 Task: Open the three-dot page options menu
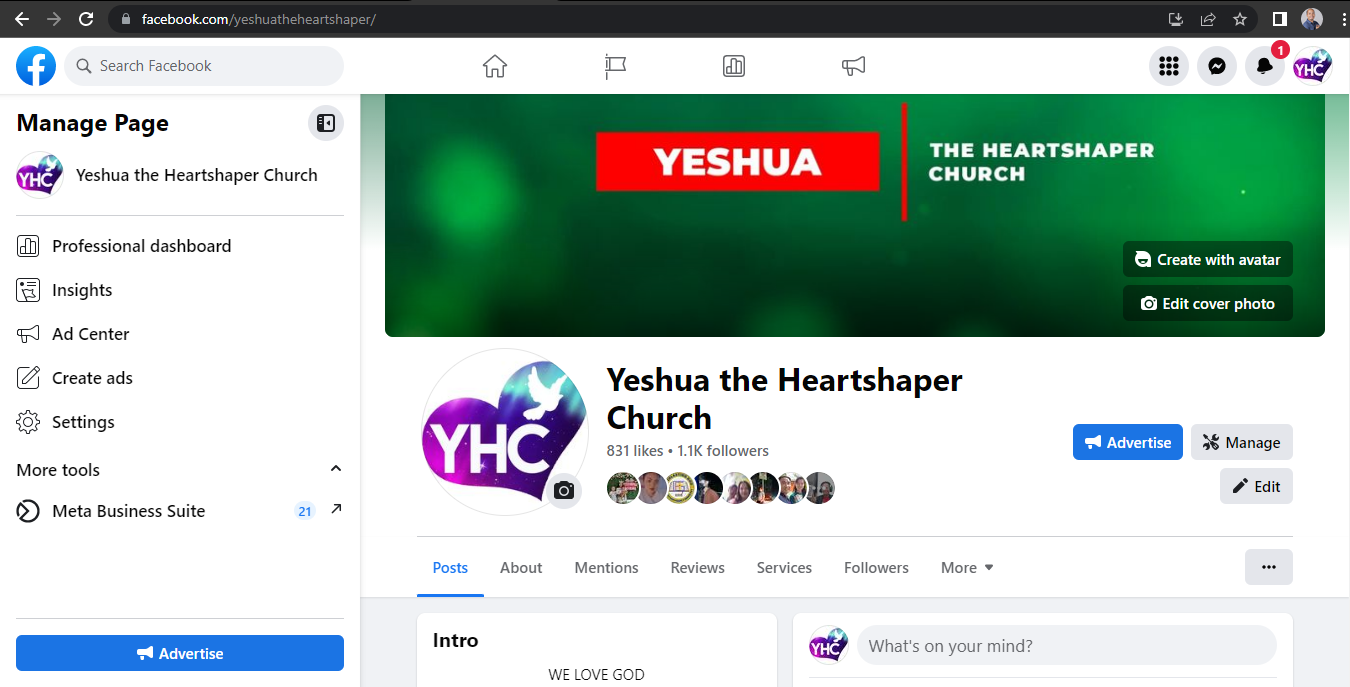click(x=1269, y=567)
